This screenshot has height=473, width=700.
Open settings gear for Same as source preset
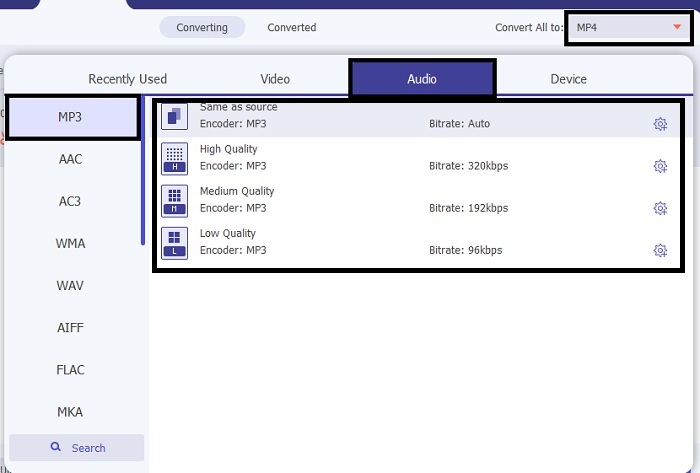(x=660, y=124)
